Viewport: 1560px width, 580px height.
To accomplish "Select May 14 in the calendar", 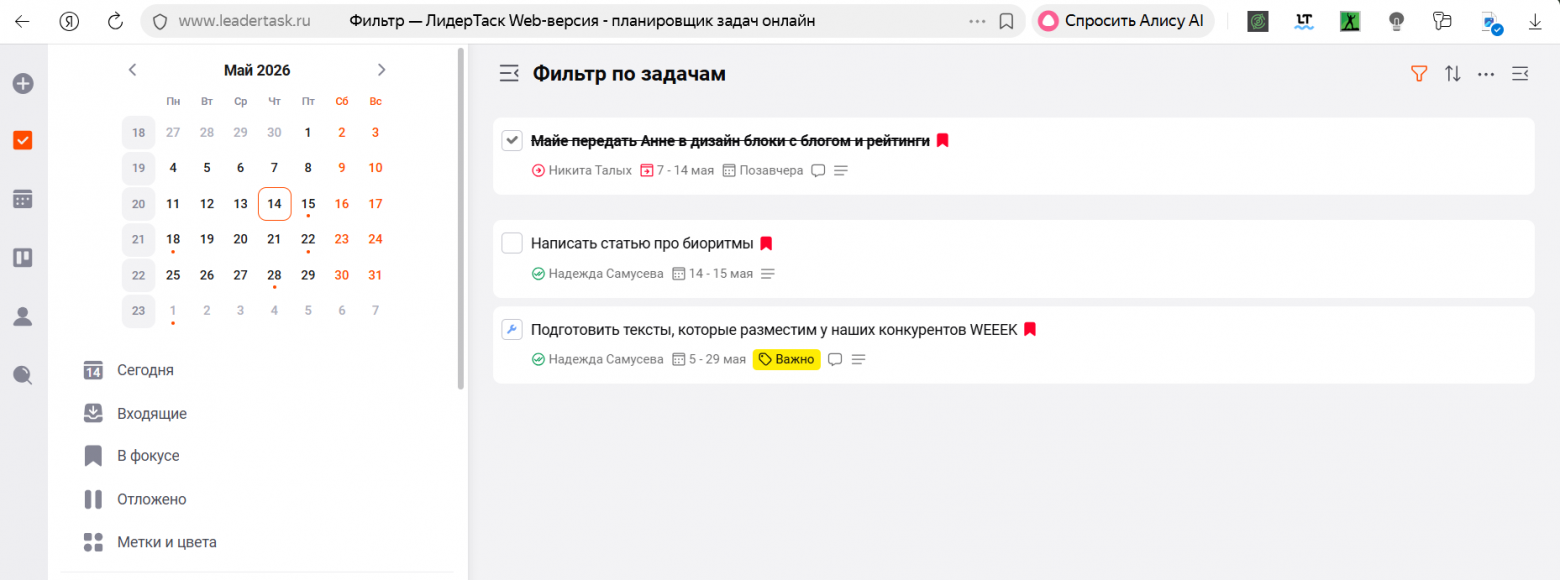I will 274,204.
